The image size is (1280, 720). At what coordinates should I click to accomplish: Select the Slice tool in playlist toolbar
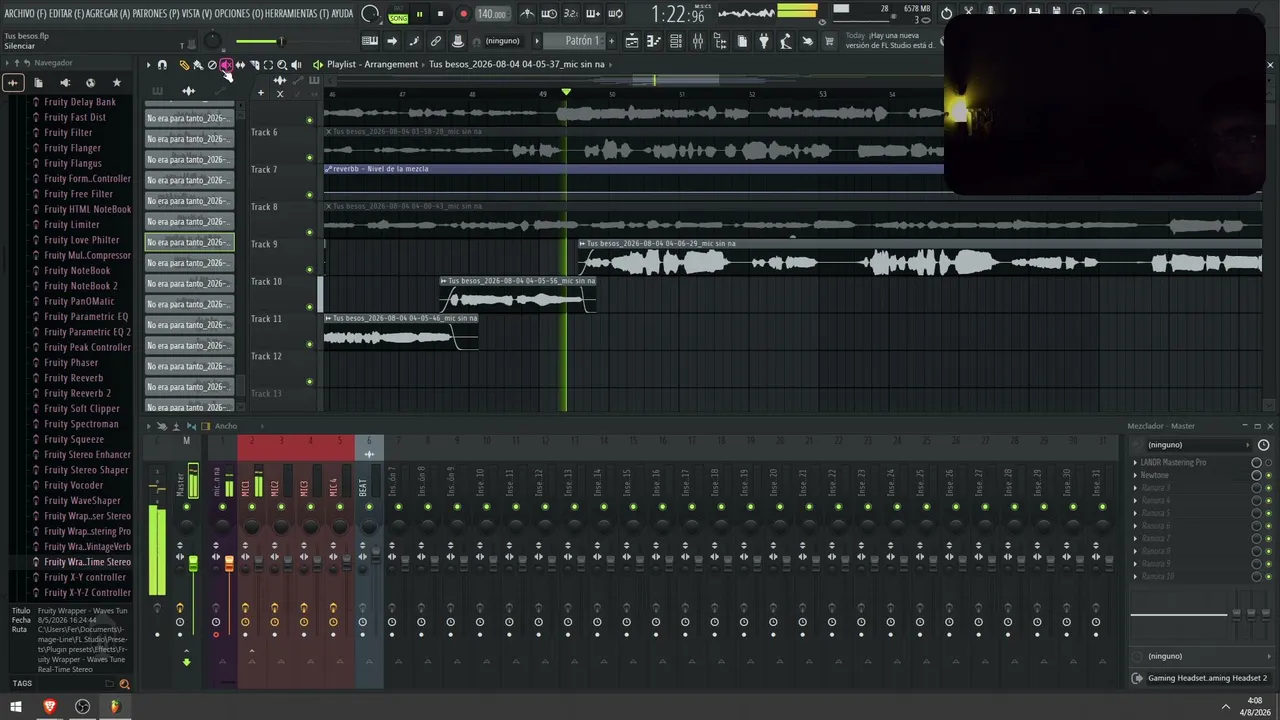coord(254,65)
